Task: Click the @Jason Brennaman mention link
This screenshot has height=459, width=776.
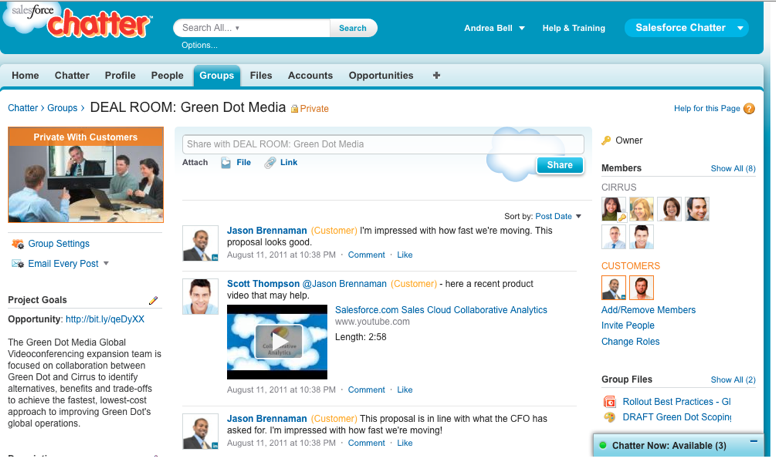Action: pos(344,284)
